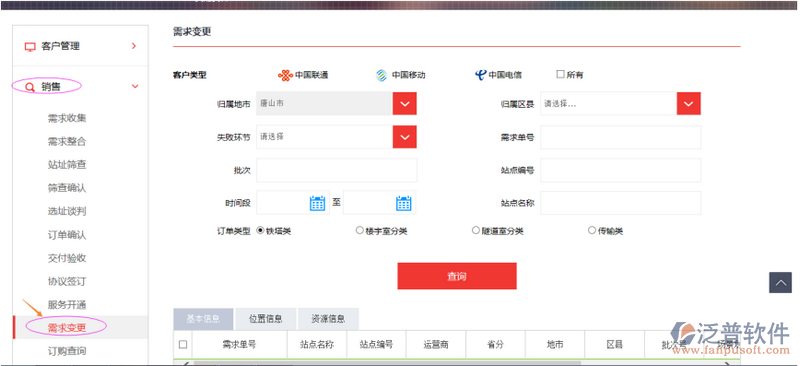The height and width of the screenshot is (366, 800).
Task: Select the 传输类 order type radio
Action: tap(592, 230)
